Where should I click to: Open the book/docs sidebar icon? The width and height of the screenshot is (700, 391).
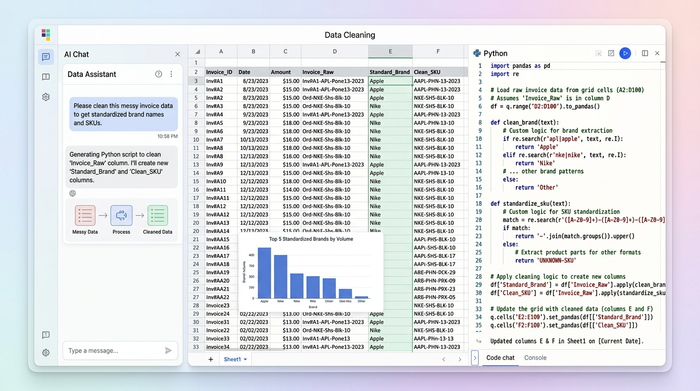[x=46, y=77]
